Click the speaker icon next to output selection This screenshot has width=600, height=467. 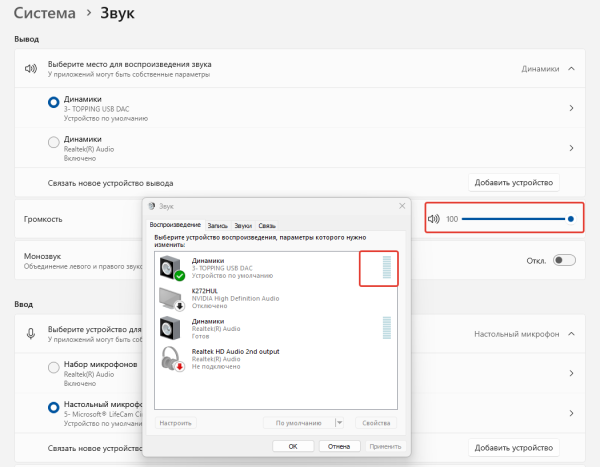(31, 69)
